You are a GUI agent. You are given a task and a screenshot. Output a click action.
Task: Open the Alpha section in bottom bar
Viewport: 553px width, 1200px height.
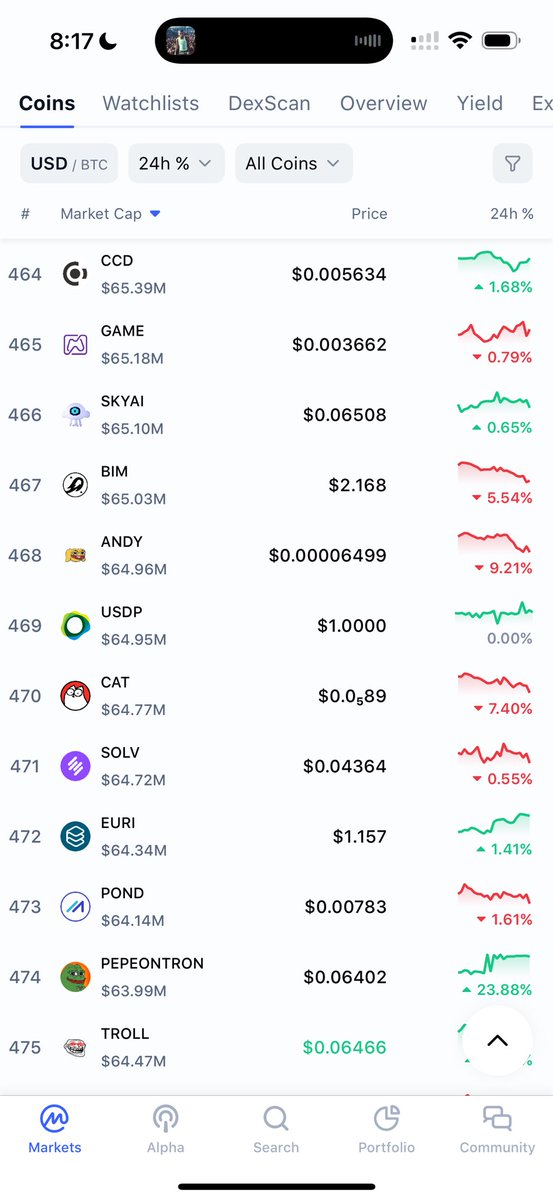pos(166,1129)
